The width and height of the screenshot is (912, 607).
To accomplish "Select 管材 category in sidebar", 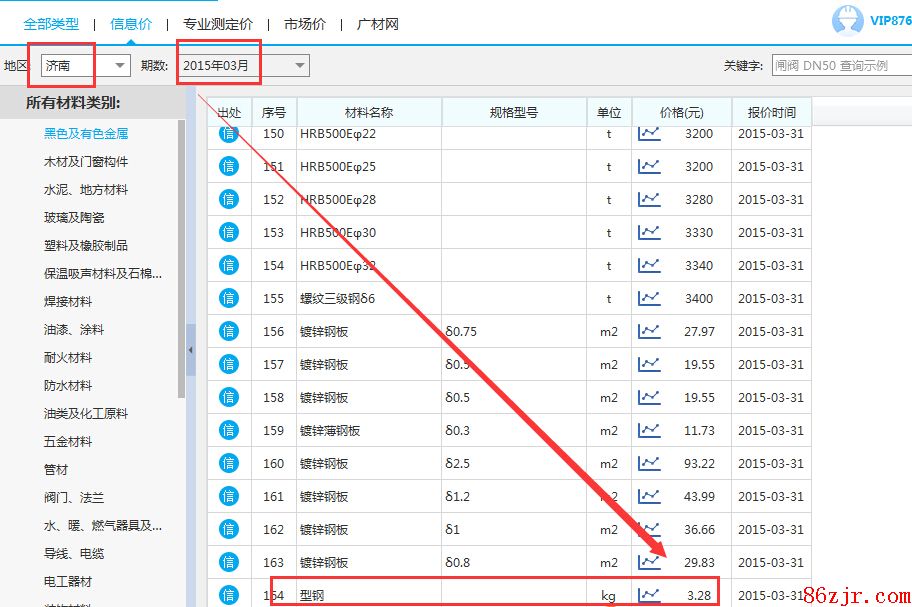I will (56, 469).
